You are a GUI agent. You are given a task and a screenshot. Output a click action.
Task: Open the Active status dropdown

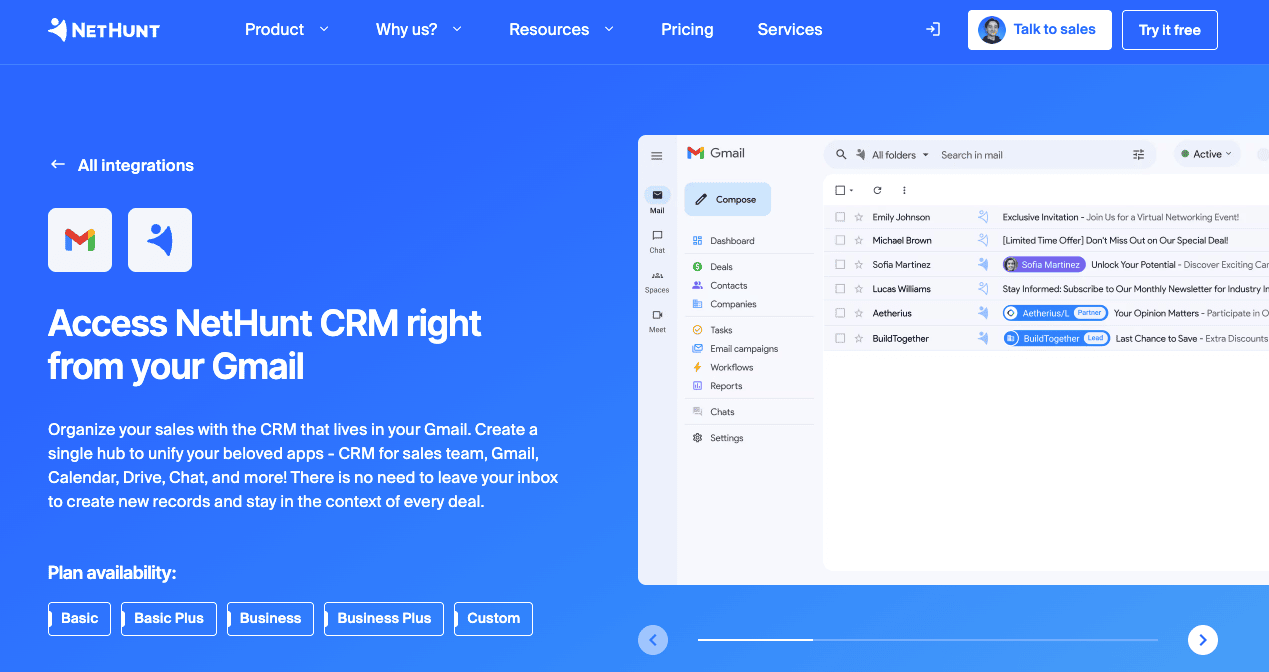[x=1206, y=154]
